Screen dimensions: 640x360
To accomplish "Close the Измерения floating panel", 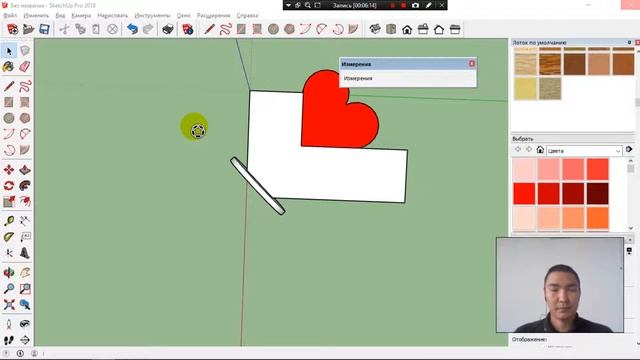I will click(x=472, y=64).
